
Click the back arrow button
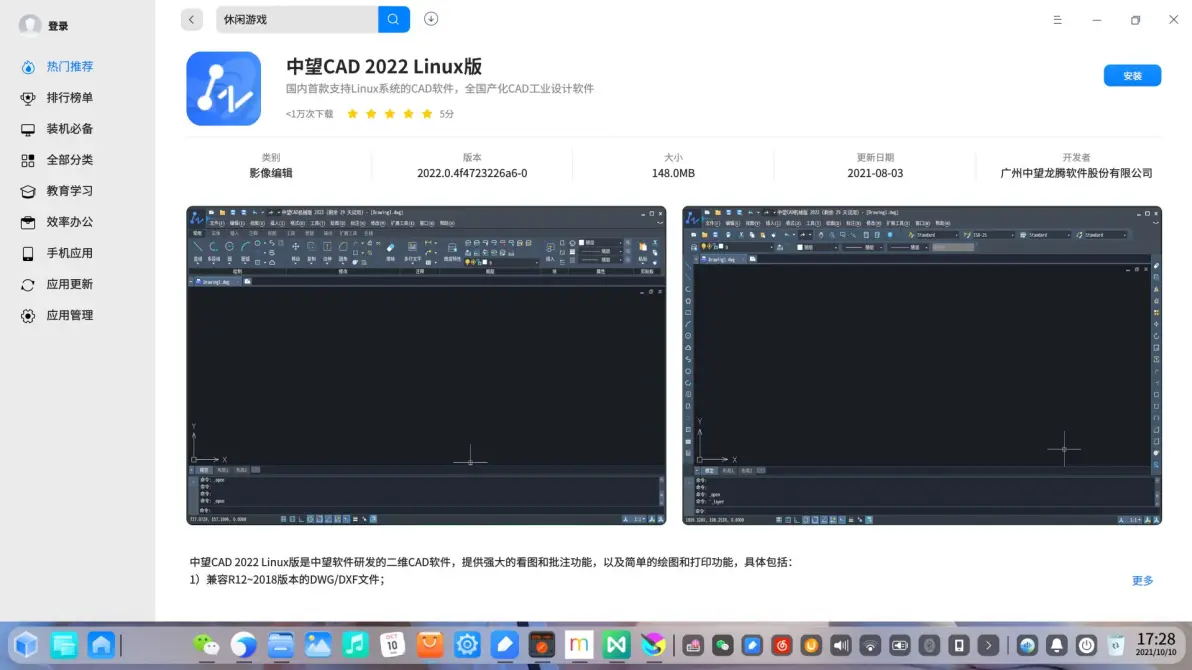tap(192, 20)
